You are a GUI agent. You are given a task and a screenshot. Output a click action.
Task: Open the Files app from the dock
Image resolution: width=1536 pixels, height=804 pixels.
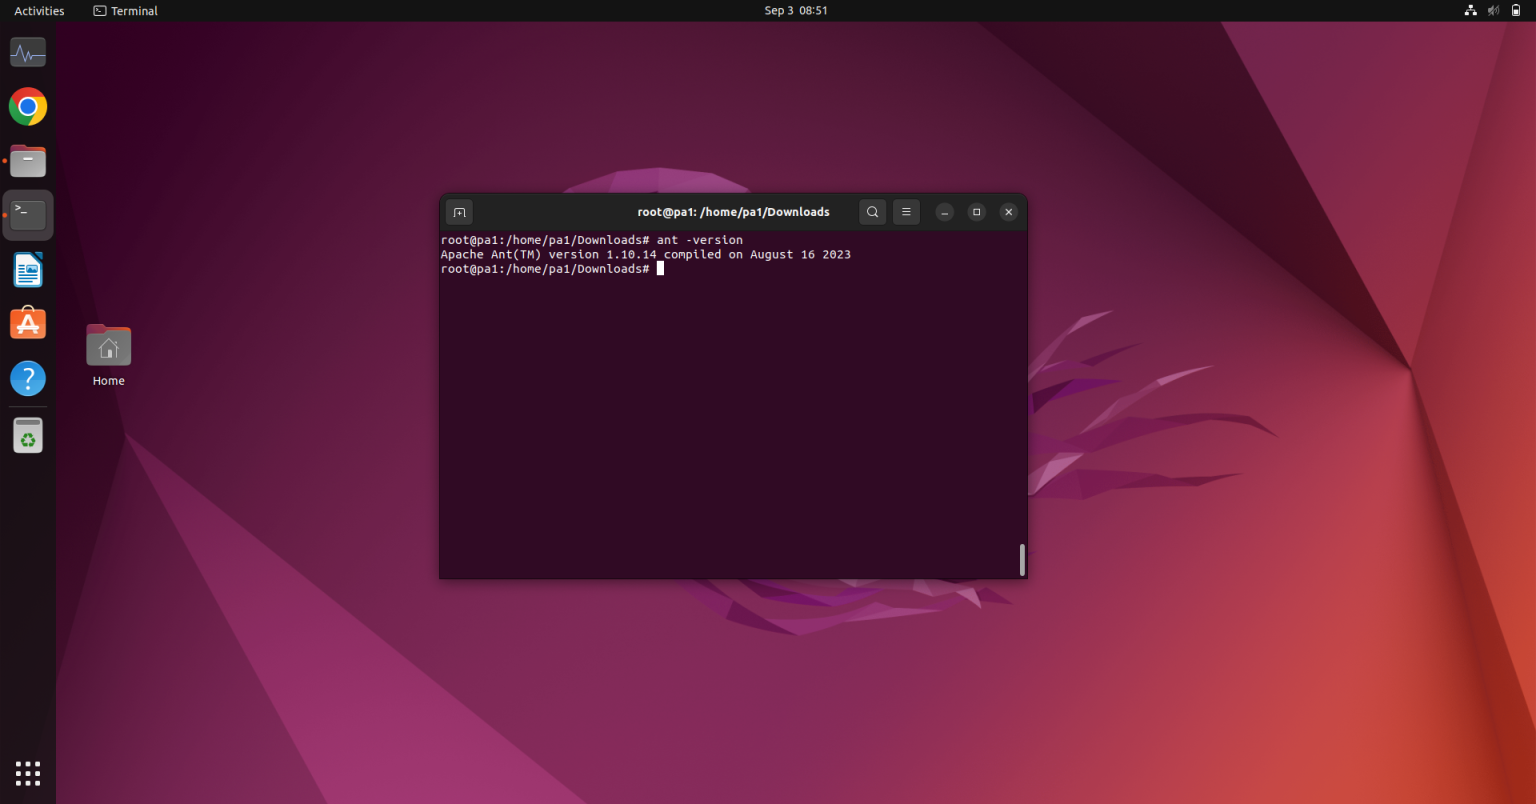tap(27, 160)
